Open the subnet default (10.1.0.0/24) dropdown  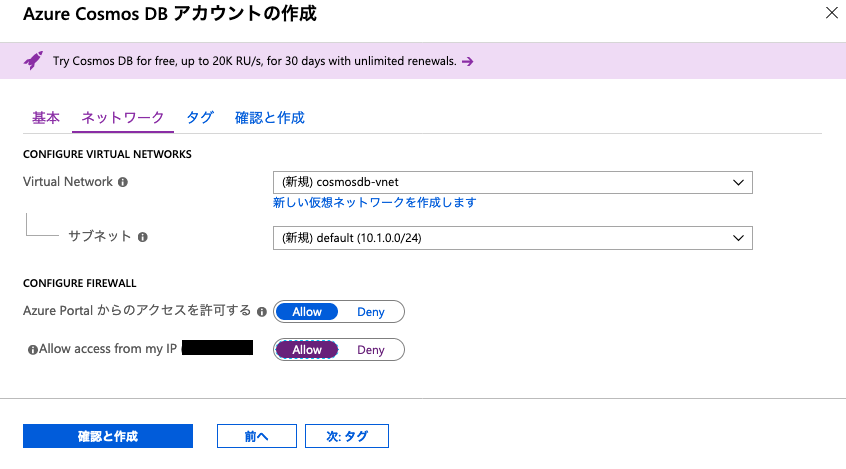[x=513, y=238]
